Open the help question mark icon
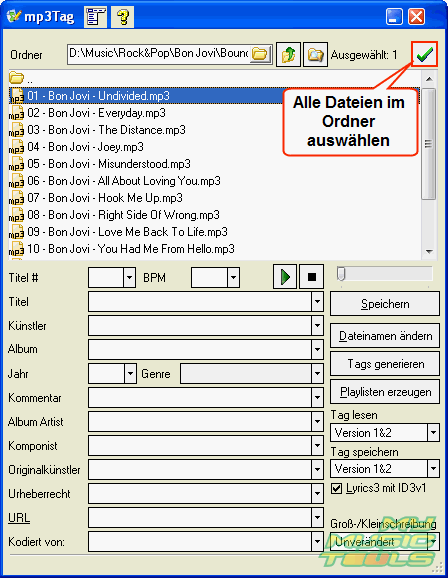Screen dimensions: 448x578 (122, 17)
